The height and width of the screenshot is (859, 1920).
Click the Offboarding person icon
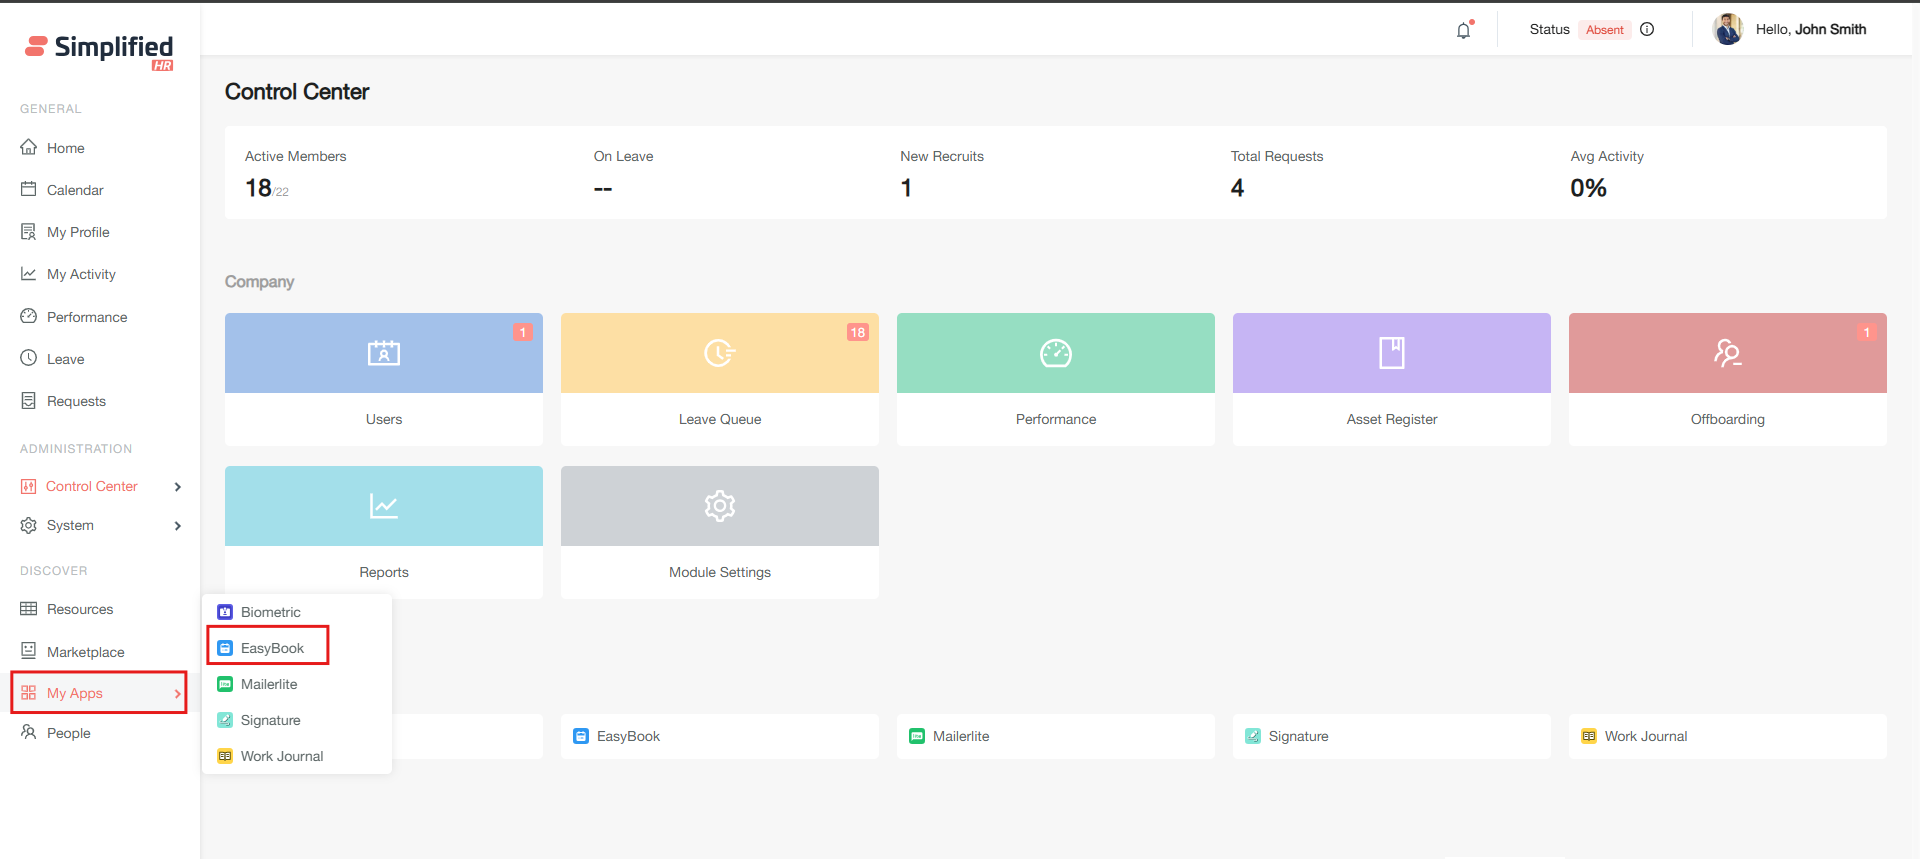(1727, 353)
